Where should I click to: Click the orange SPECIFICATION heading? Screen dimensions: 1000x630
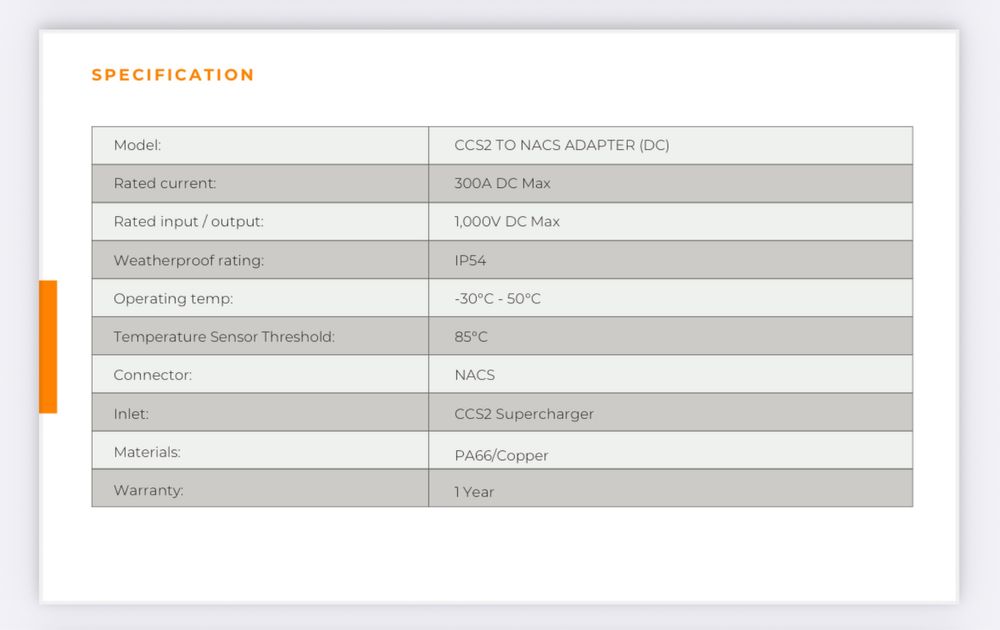click(173, 75)
